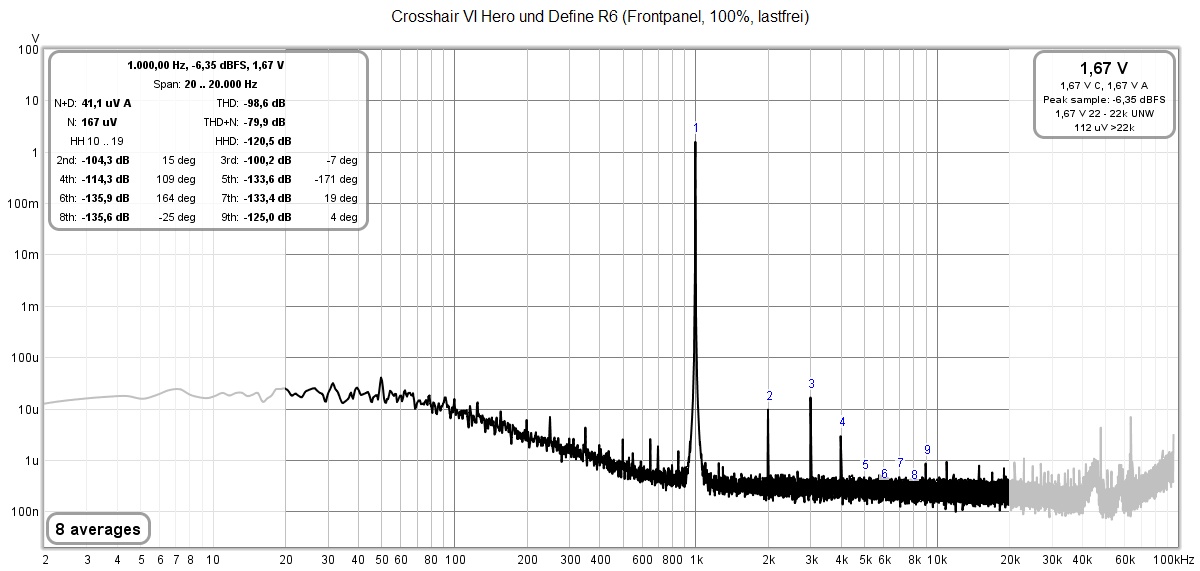Image resolution: width=1200 pixels, height=571 pixels.
Task: Click the 'V' unit label on the y-axis
Action: pyautogui.click(x=35, y=38)
